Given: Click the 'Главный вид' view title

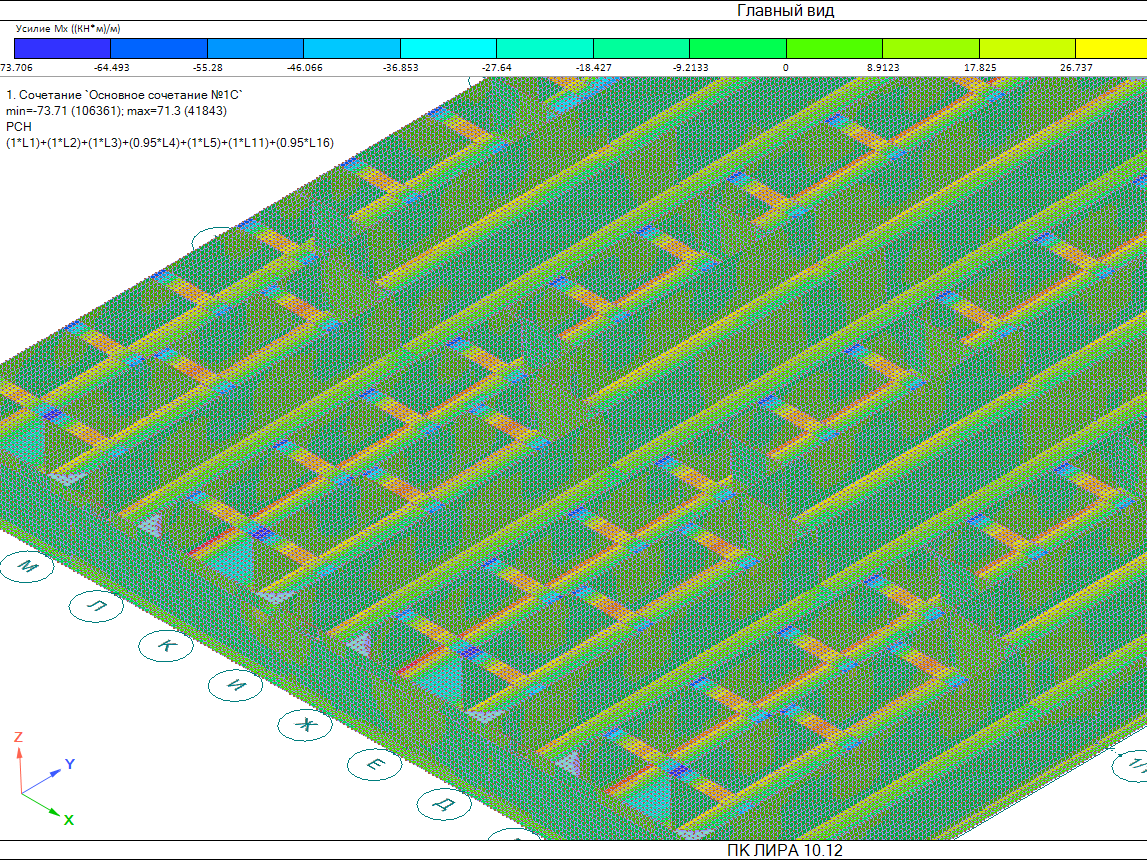Looking at the screenshot, I should point(785,11).
